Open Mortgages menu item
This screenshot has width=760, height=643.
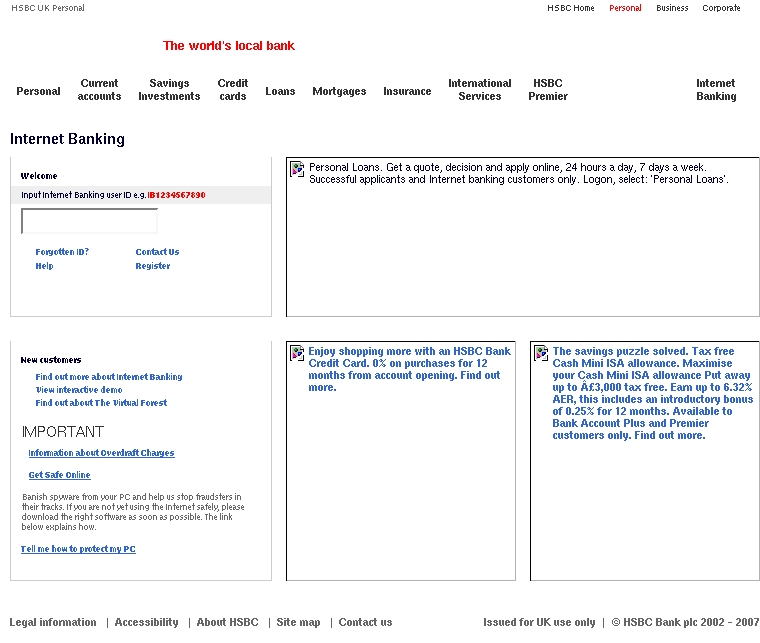339,91
